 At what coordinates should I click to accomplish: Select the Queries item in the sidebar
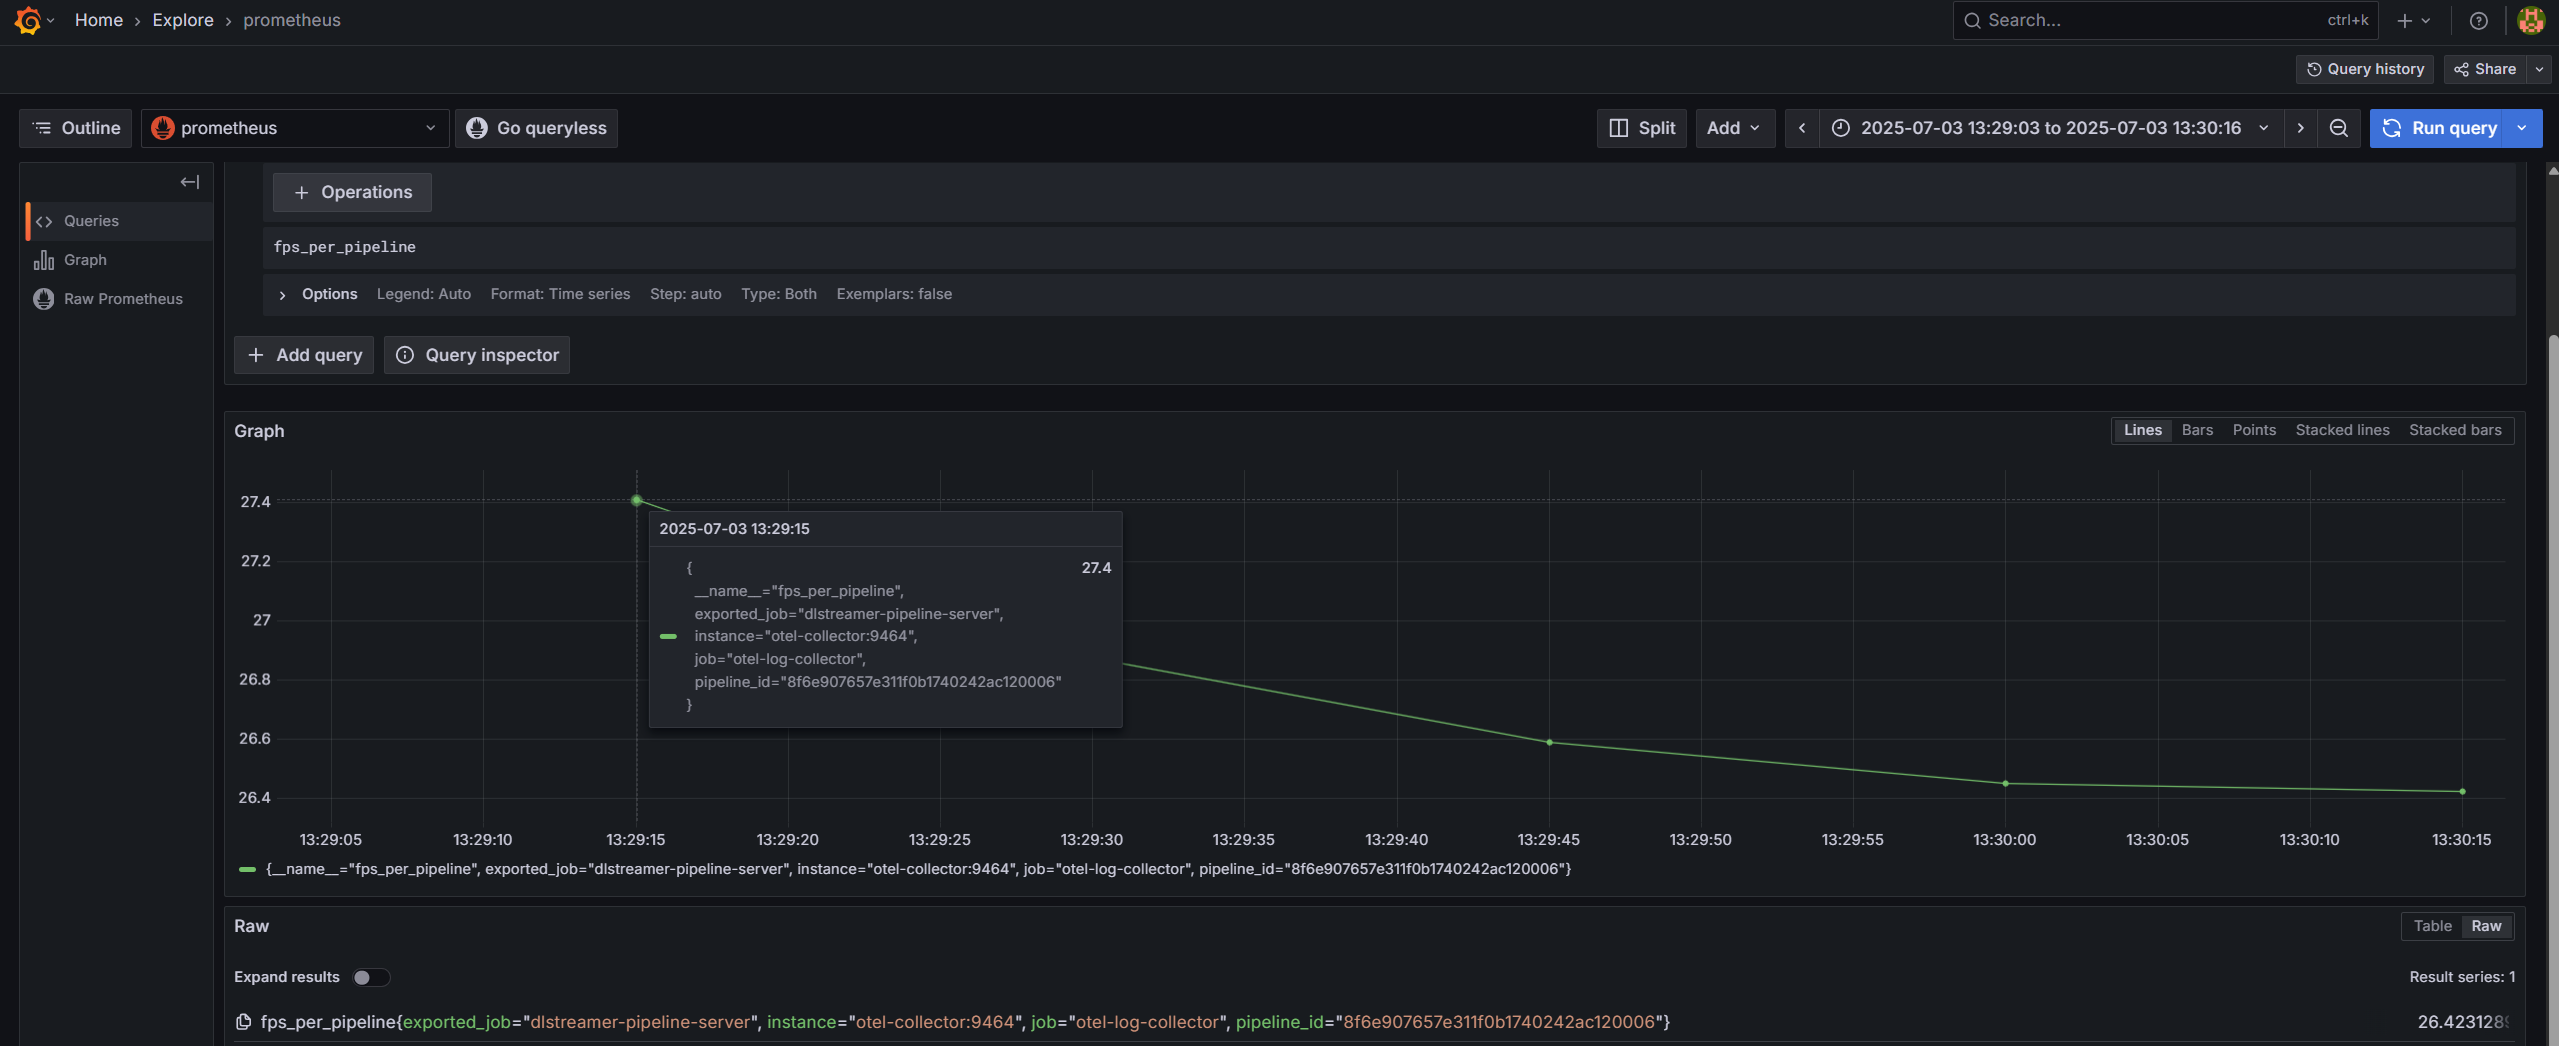91,221
